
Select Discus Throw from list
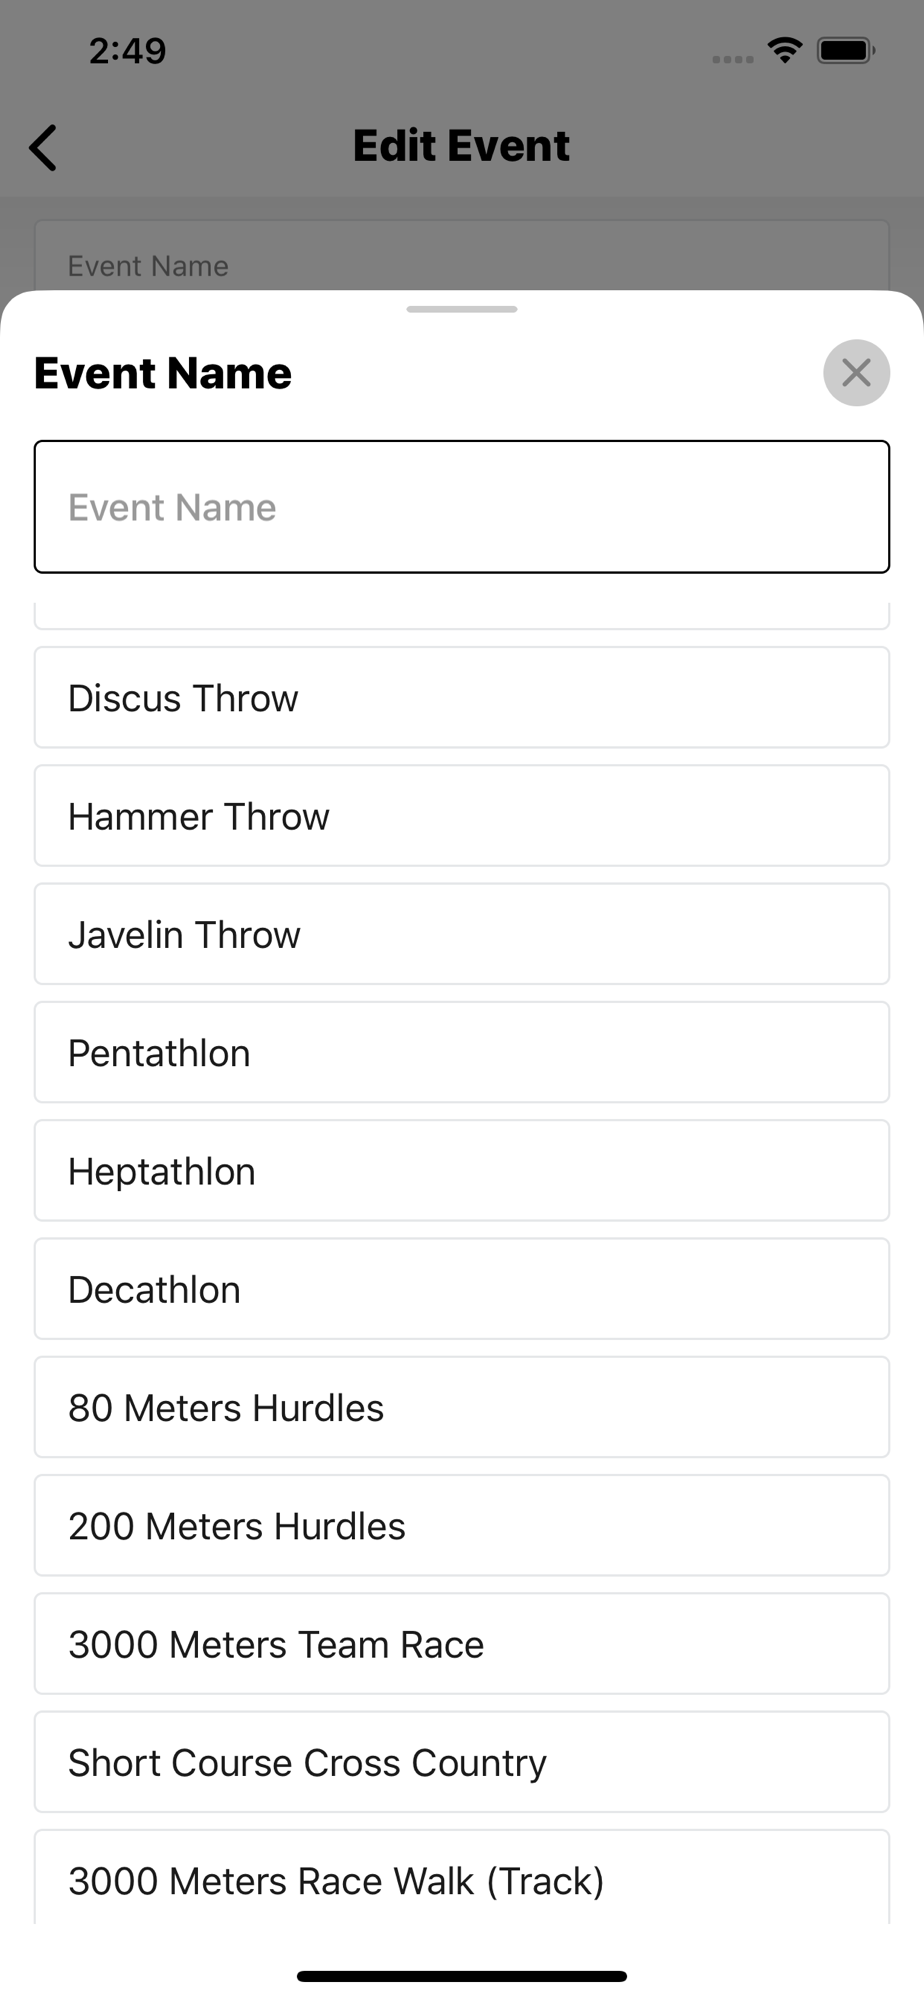coord(462,698)
